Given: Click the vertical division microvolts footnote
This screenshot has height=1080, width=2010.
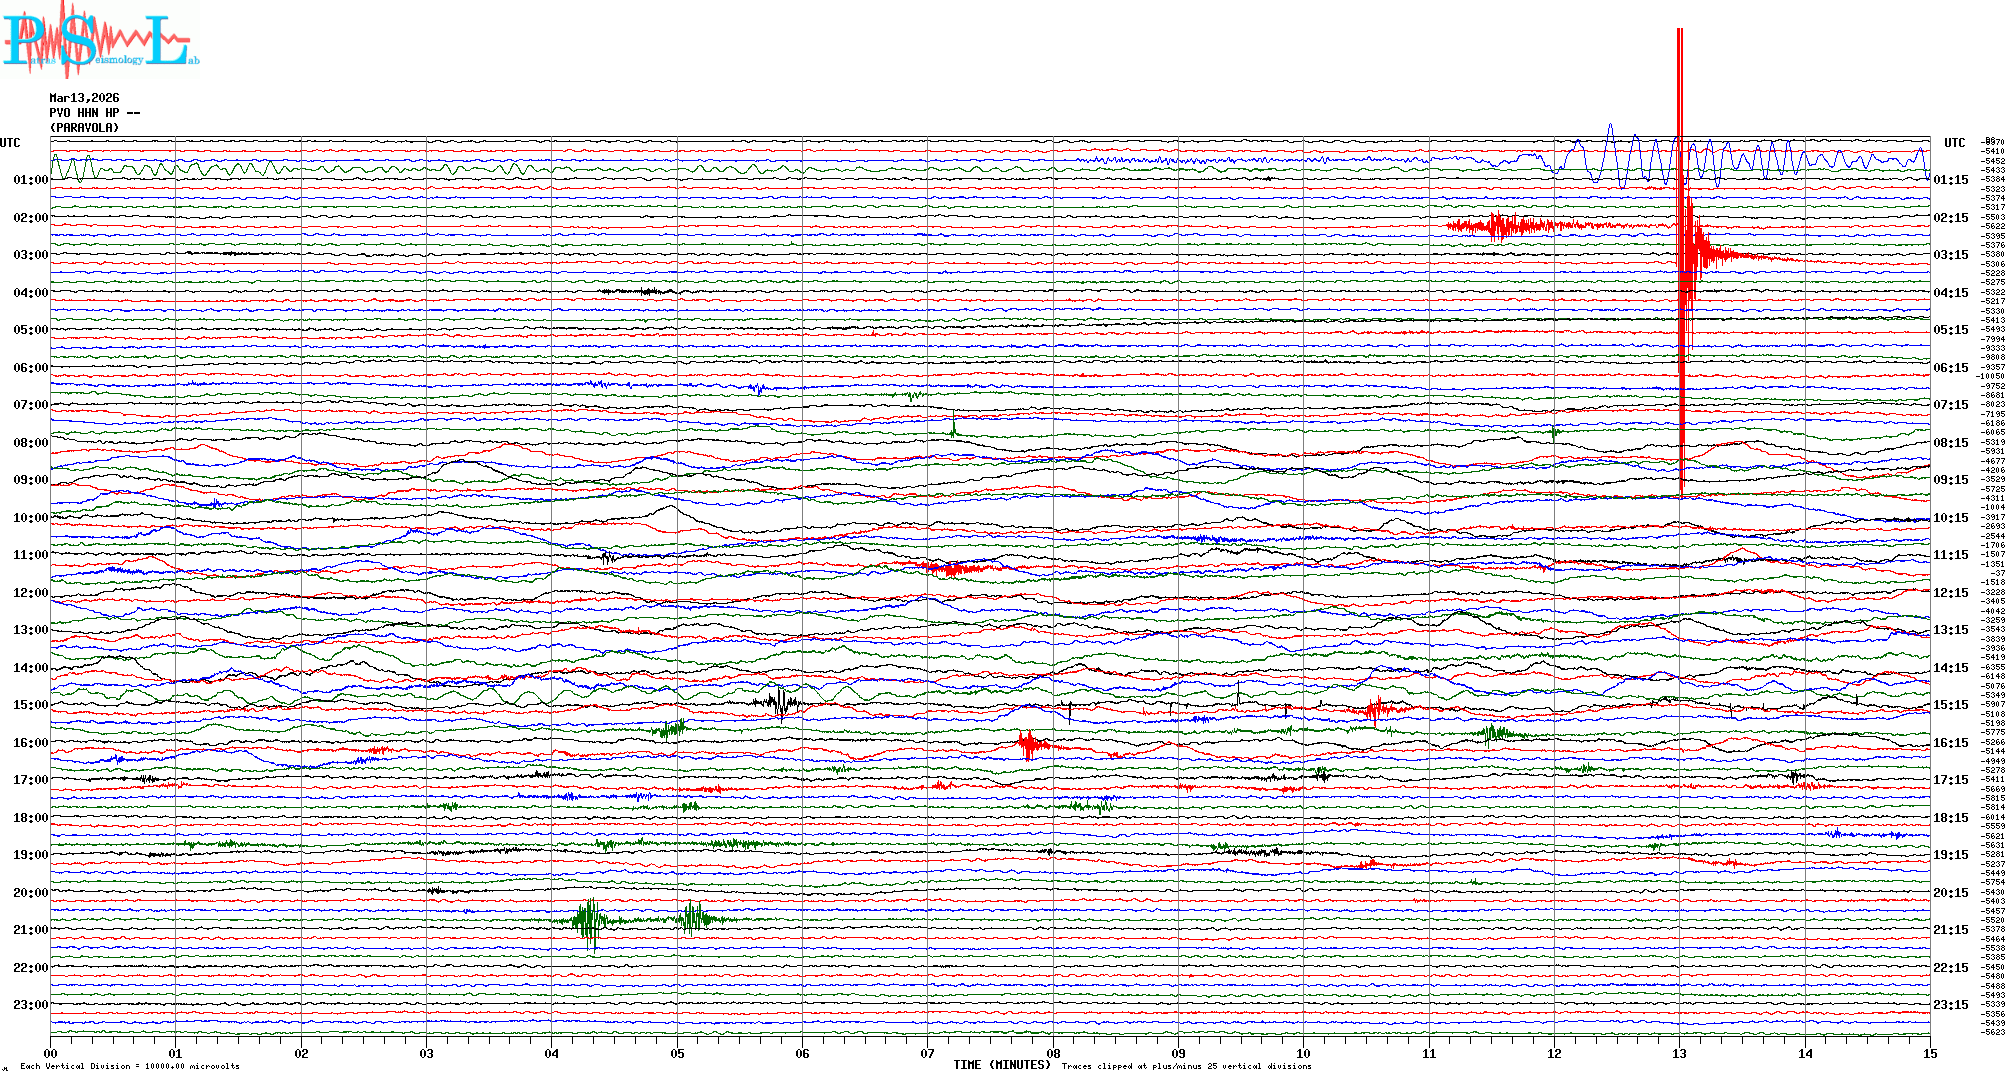Looking at the screenshot, I should point(130,1066).
